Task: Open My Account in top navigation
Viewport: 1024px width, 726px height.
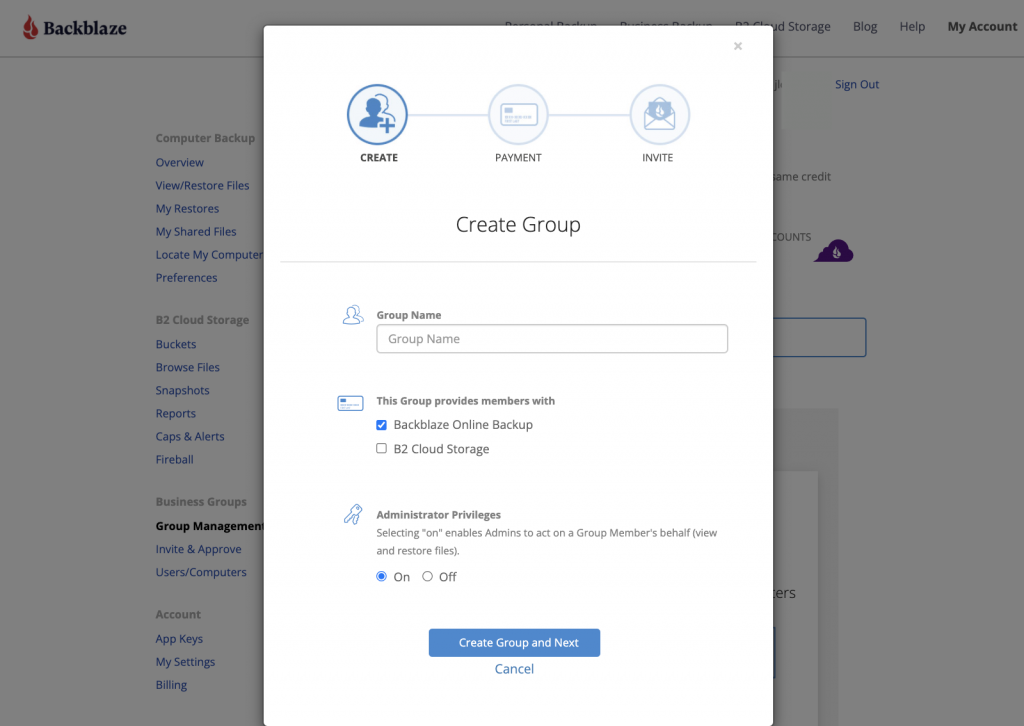Action: (982, 27)
